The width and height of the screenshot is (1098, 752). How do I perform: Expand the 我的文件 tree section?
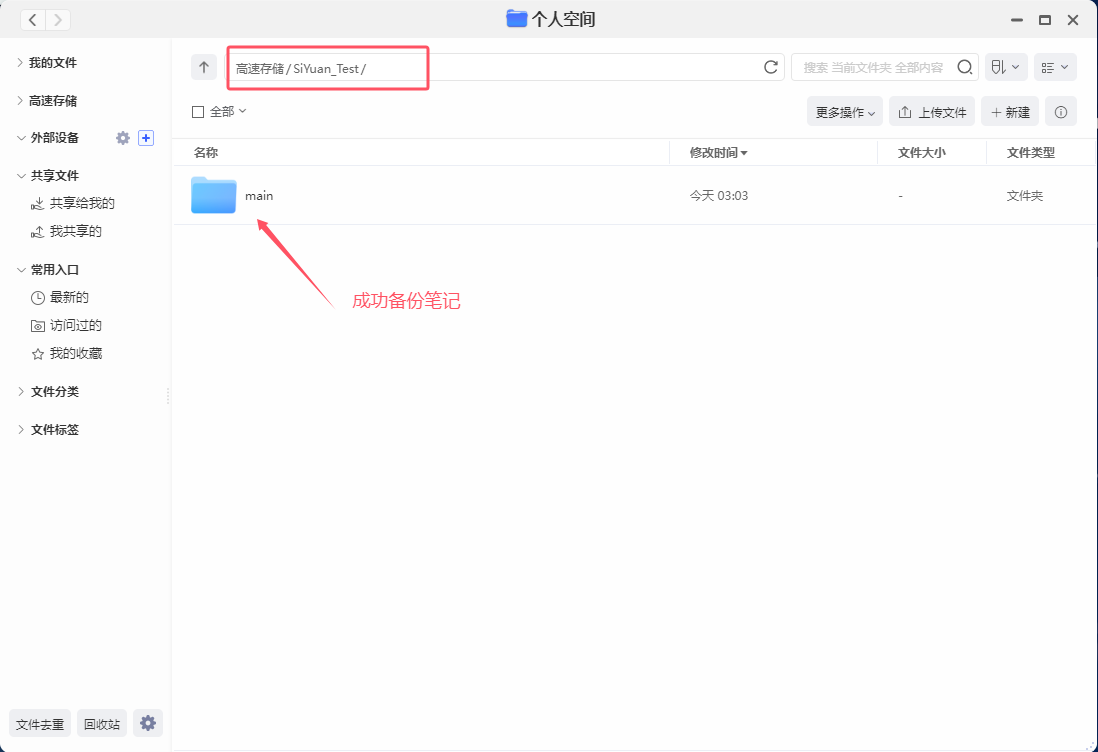click(21, 63)
